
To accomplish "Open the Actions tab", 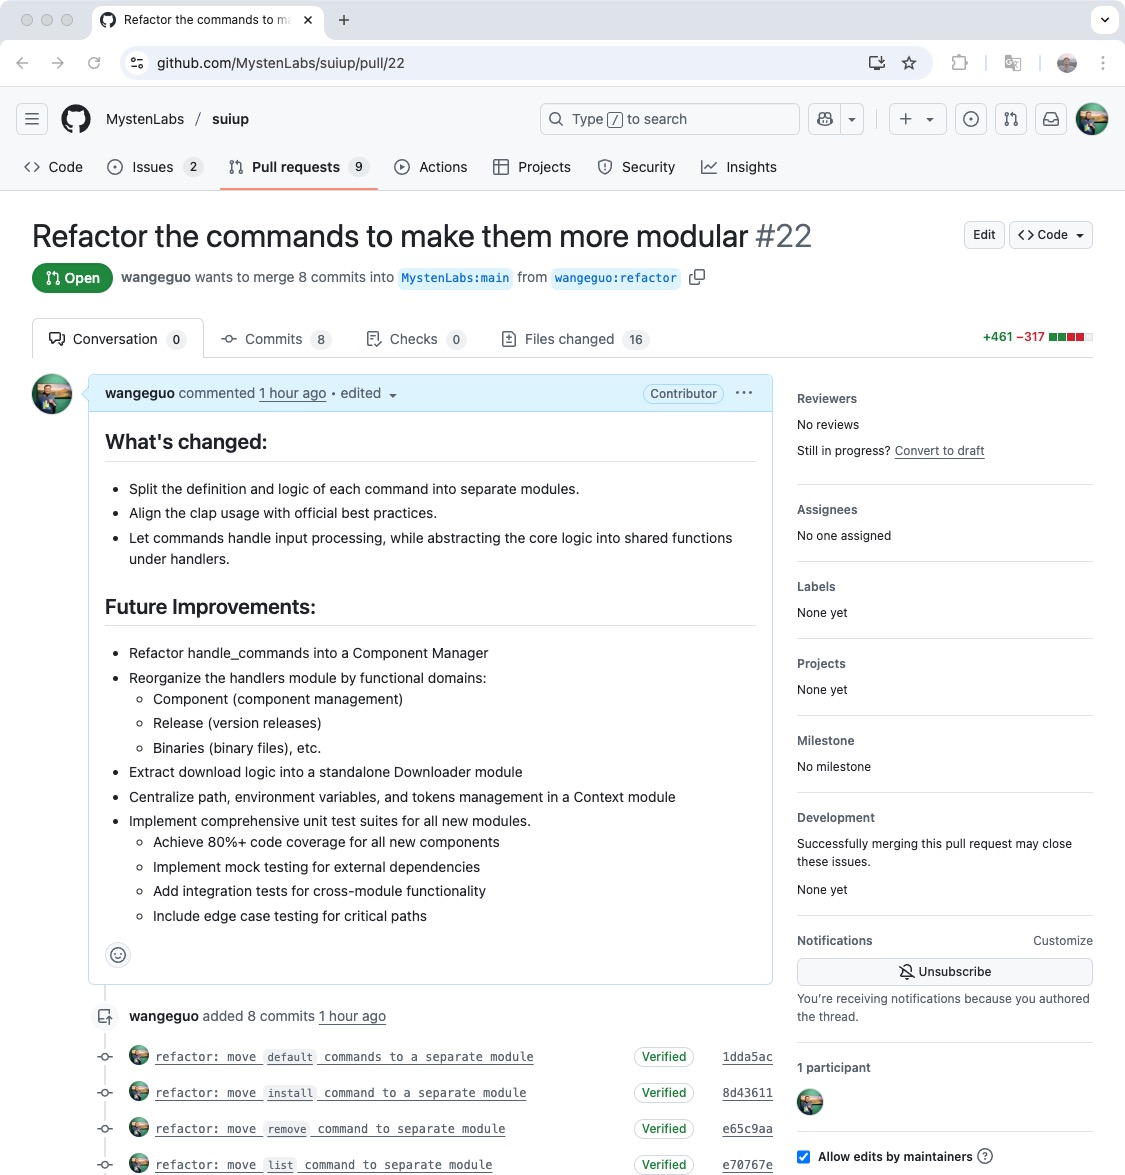I will click(431, 167).
